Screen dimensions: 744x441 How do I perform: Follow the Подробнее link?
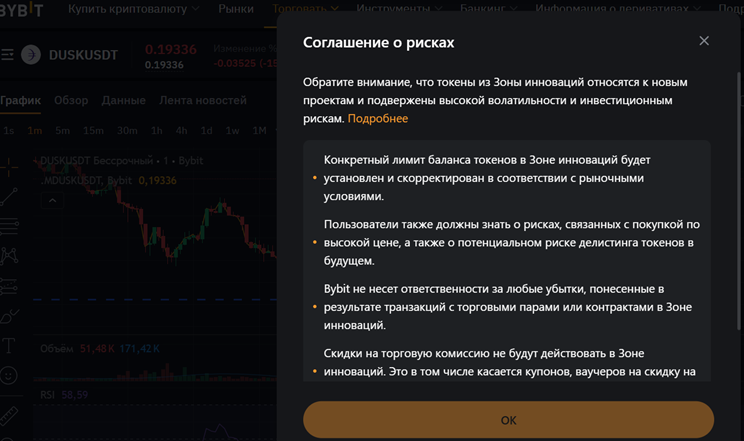click(x=378, y=118)
